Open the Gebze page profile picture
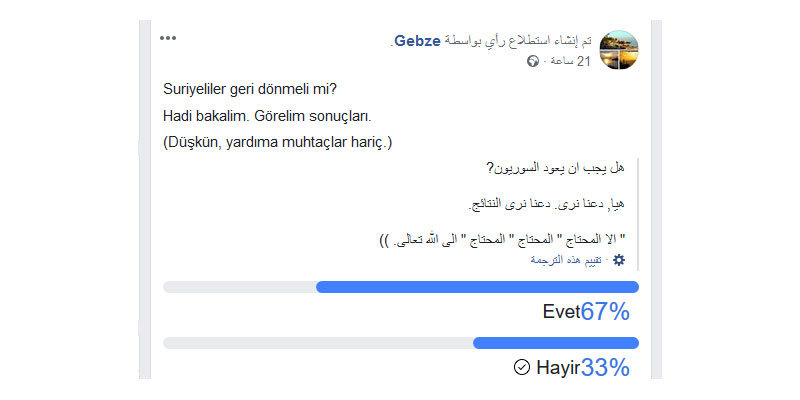 [x=619, y=50]
